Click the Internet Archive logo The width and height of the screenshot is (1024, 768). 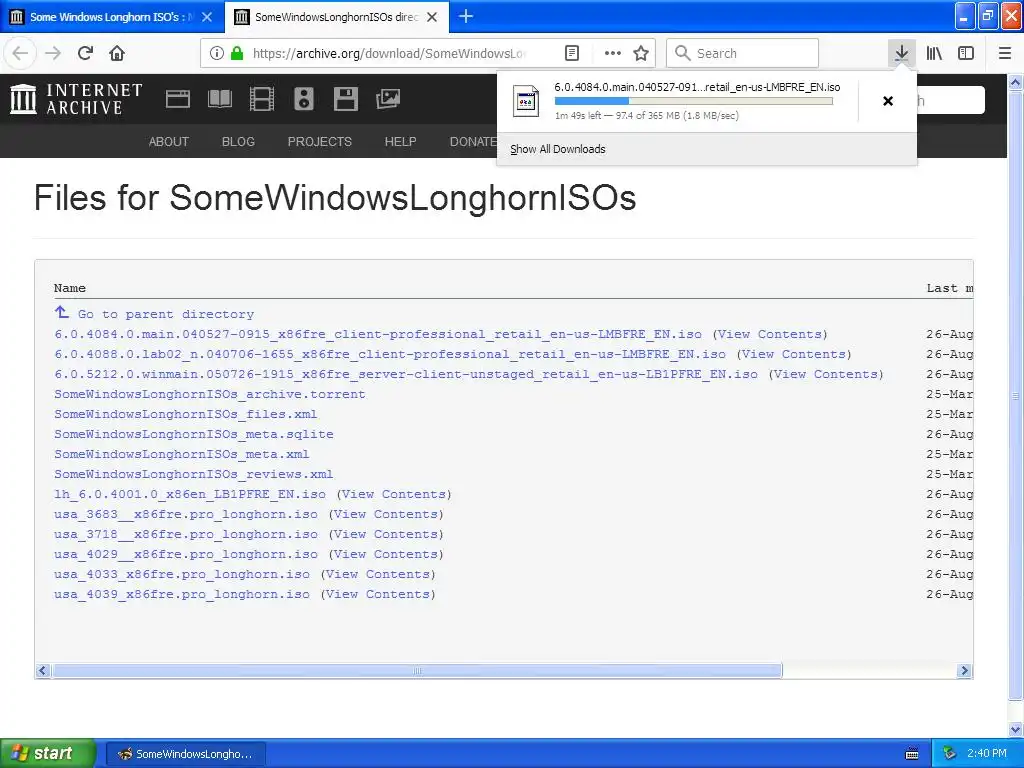(x=76, y=99)
